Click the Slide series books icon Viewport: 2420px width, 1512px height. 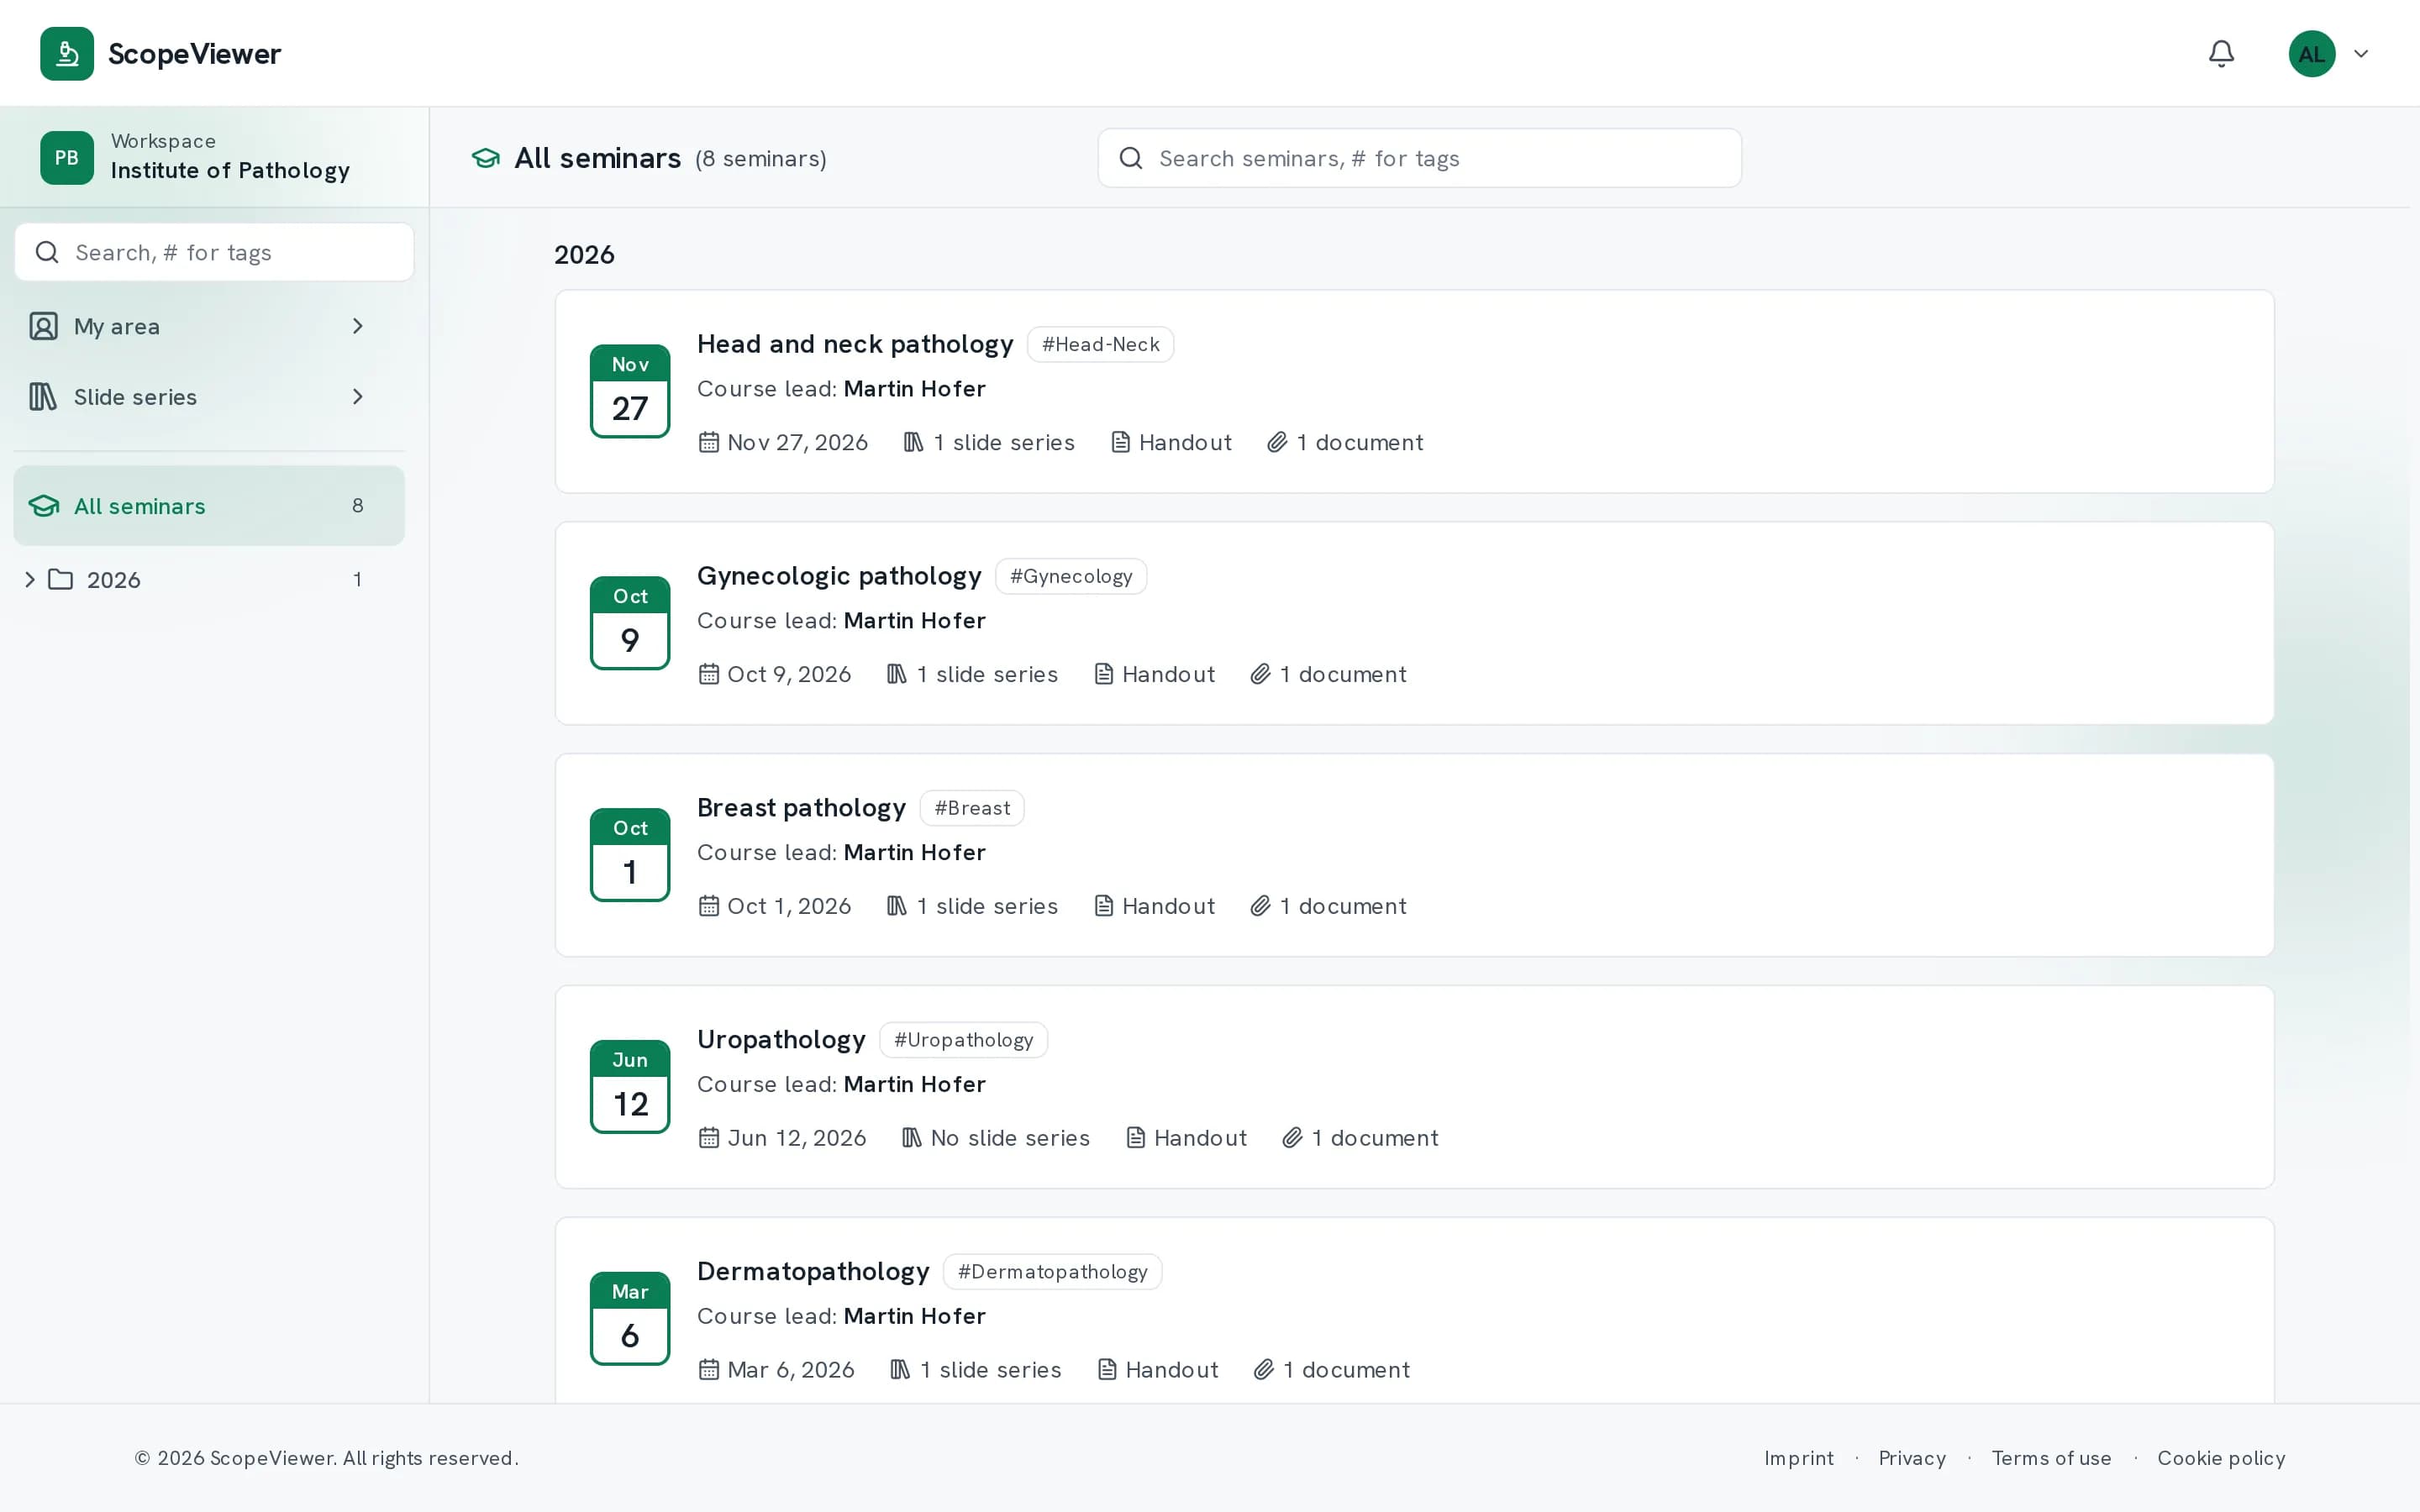[43, 397]
